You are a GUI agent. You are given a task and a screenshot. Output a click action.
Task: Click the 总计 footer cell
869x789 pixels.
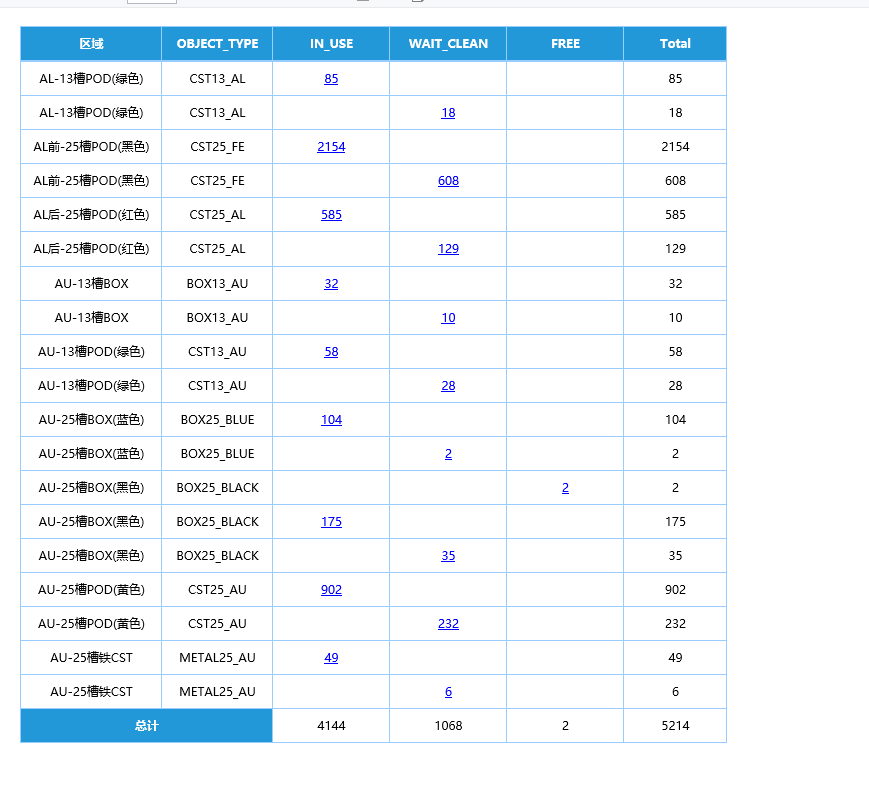[146, 726]
